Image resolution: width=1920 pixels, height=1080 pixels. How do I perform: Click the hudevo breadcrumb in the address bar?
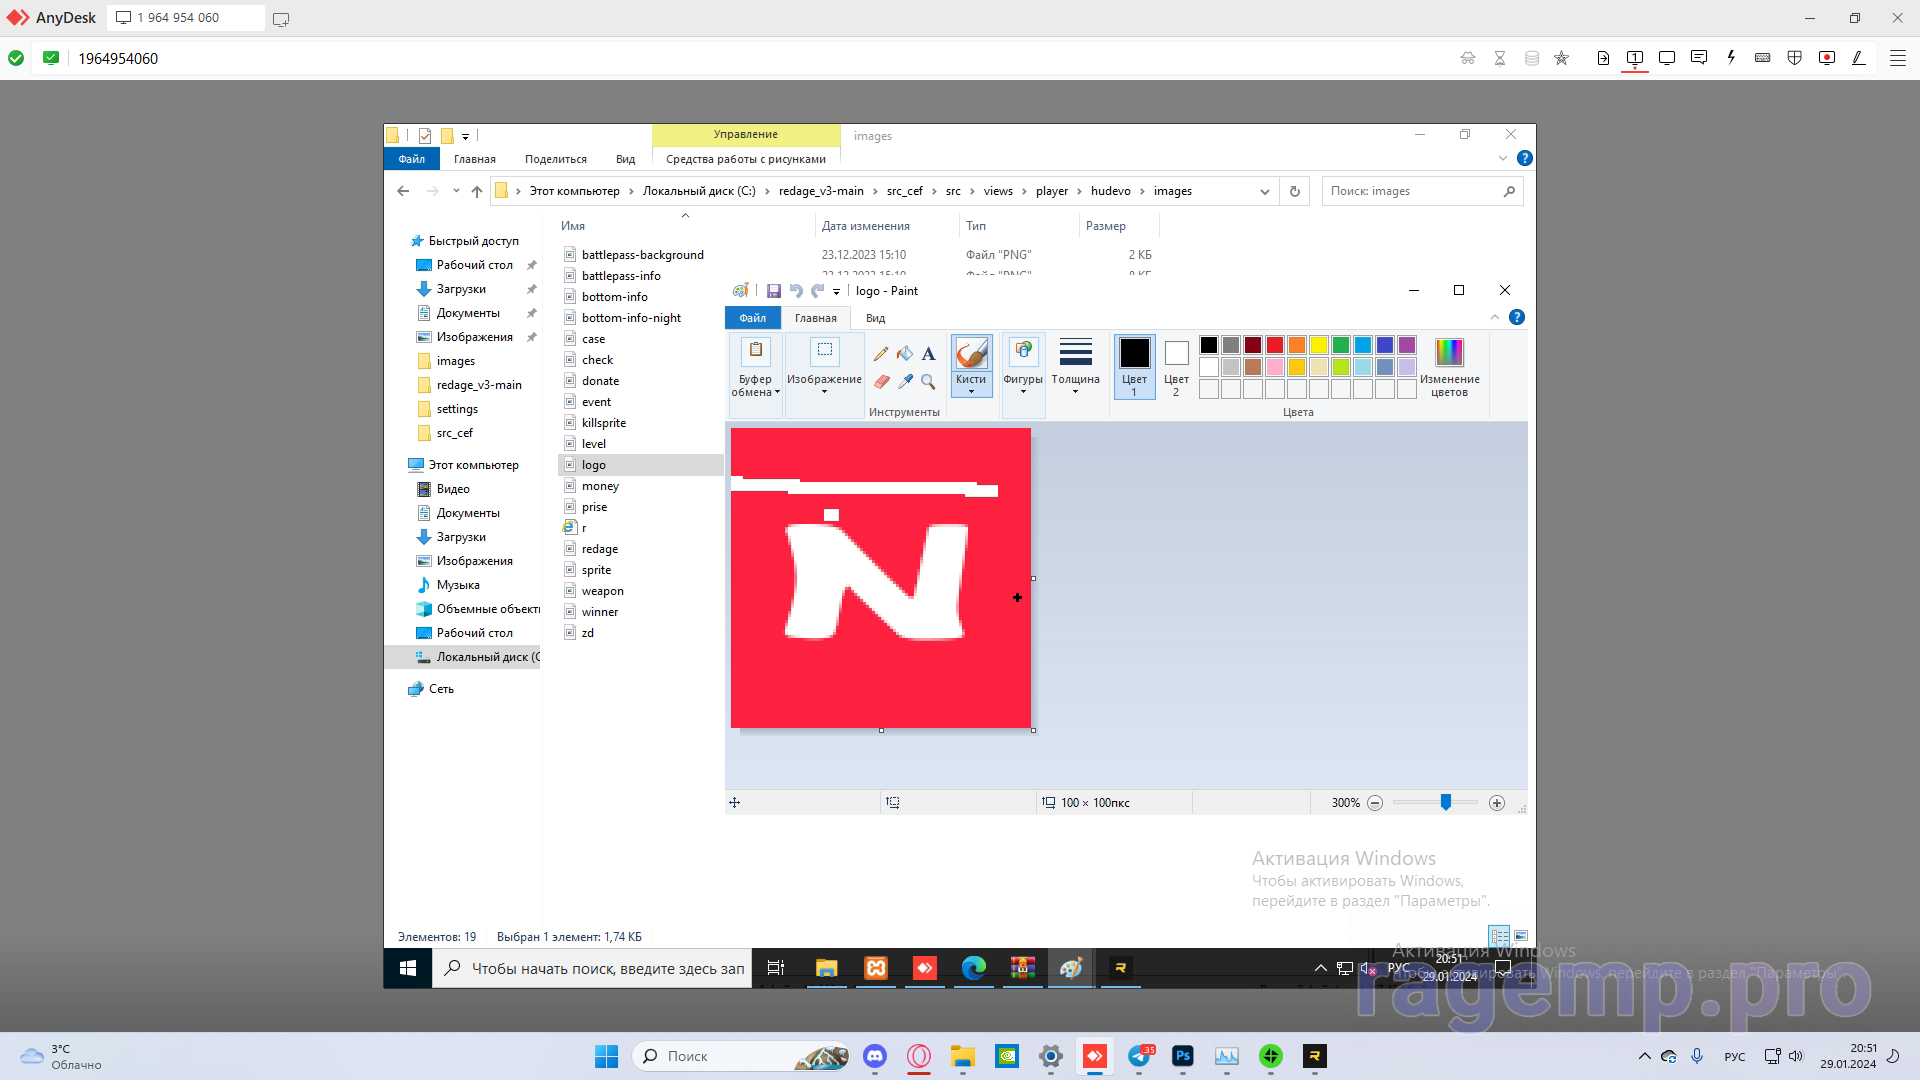coord(1110,191)
